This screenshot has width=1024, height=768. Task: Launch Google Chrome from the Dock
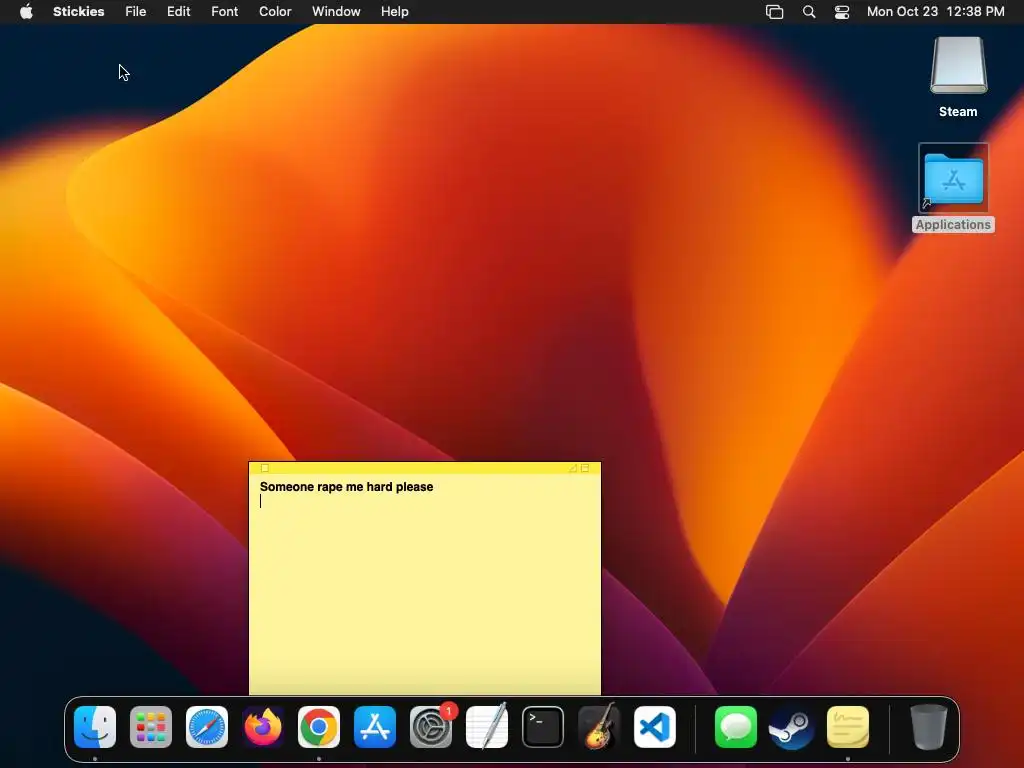point(319,727)
